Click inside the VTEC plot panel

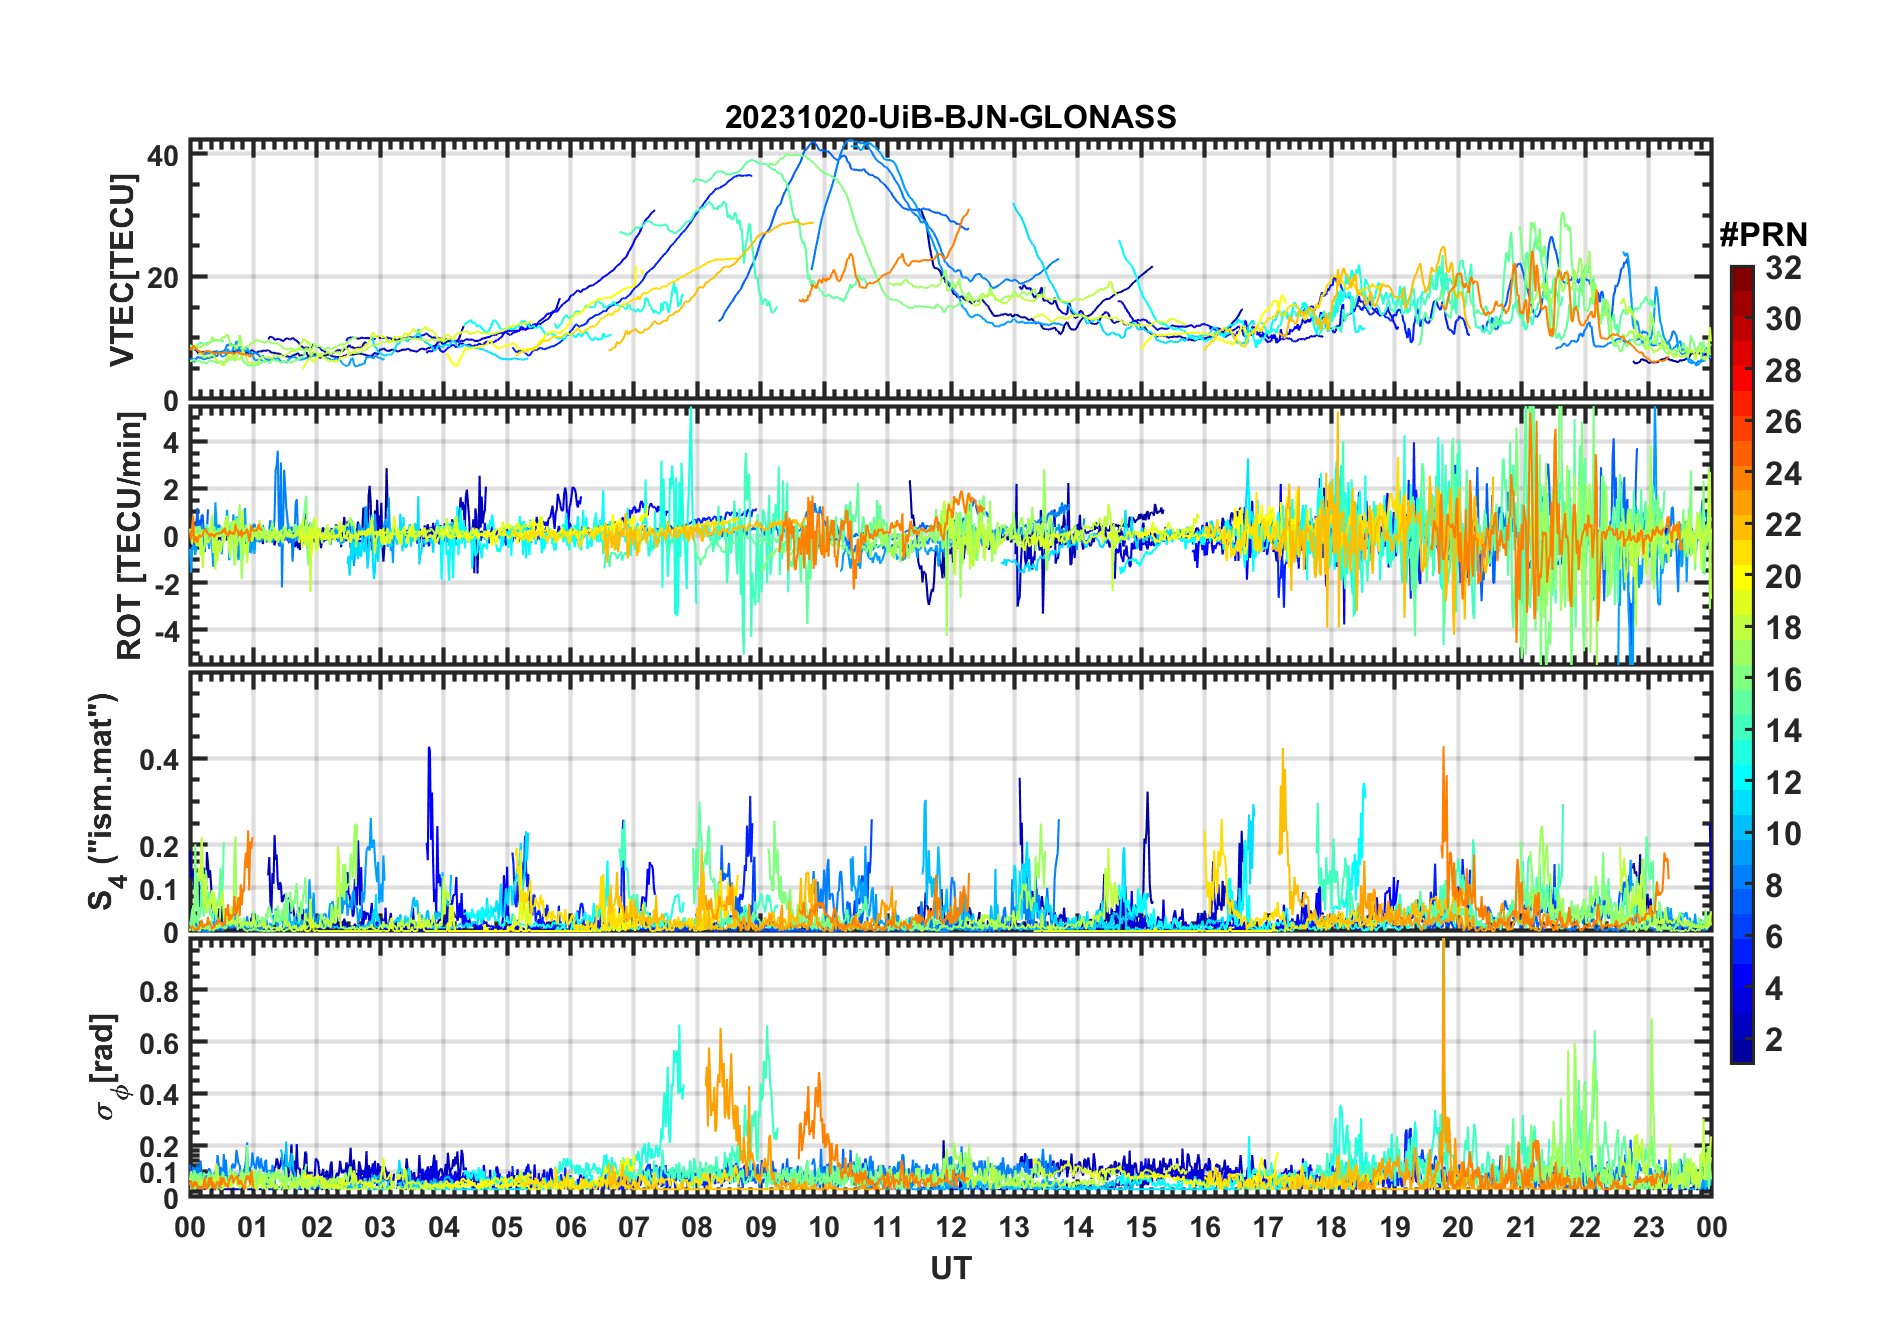pyautogui.click(x=951, y=270)
